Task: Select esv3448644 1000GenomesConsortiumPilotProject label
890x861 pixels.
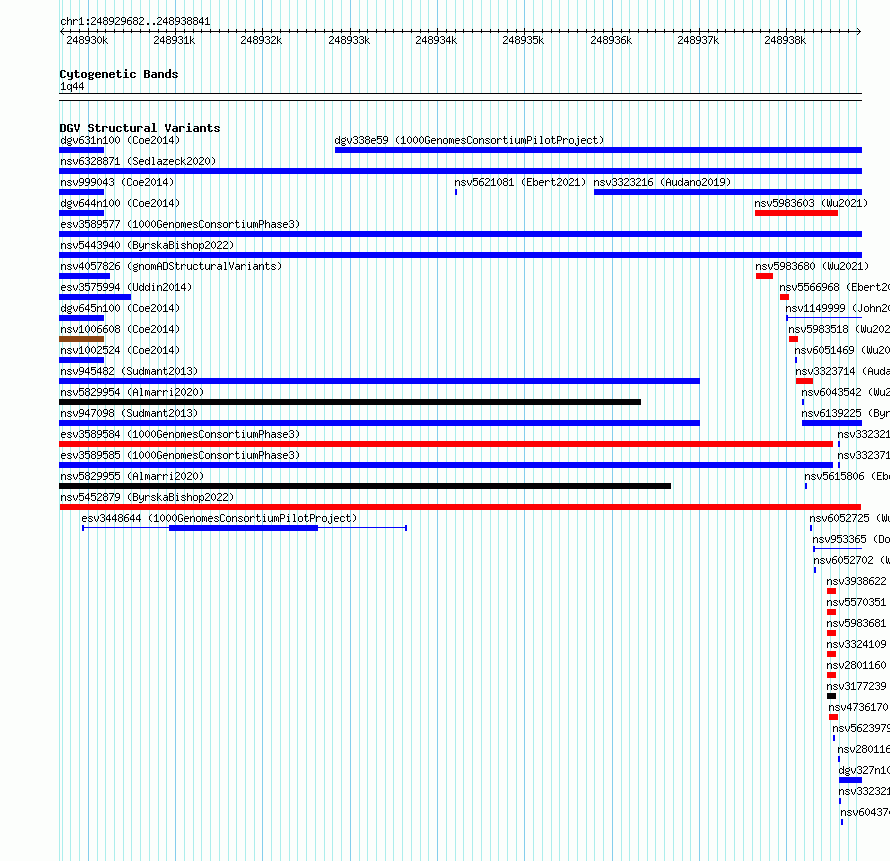Action: pos(219,518)
